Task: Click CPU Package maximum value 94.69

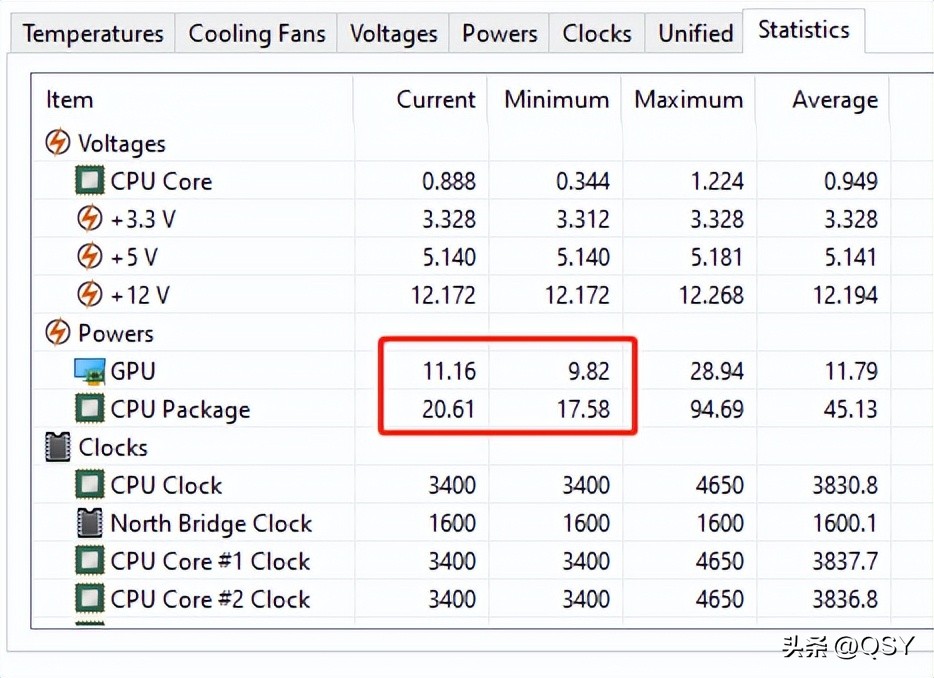Action: click(x=717, y=409)
